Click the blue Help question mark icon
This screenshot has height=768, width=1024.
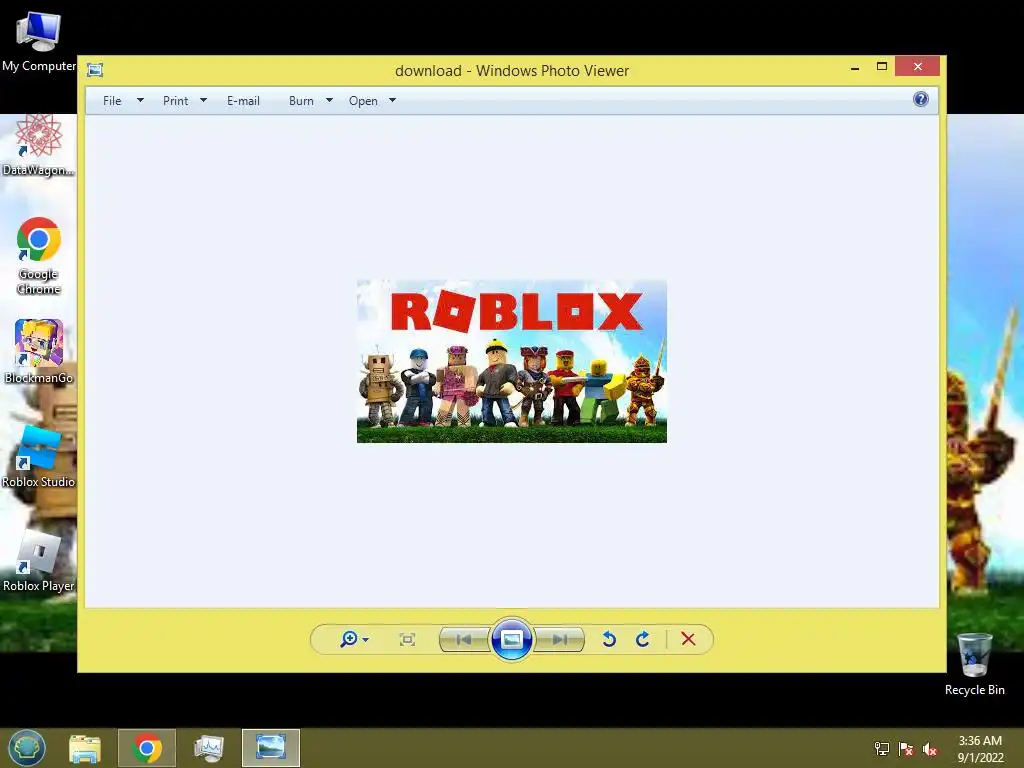click(x=921, y=99)
